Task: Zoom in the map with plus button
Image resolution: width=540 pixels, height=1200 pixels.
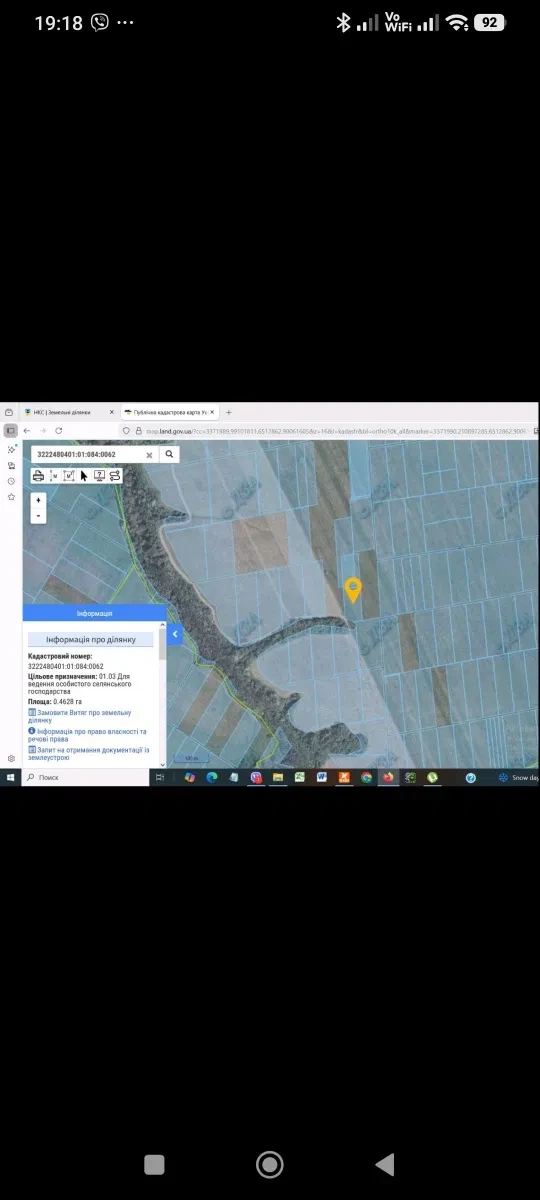Action: (x=38, y=500)
